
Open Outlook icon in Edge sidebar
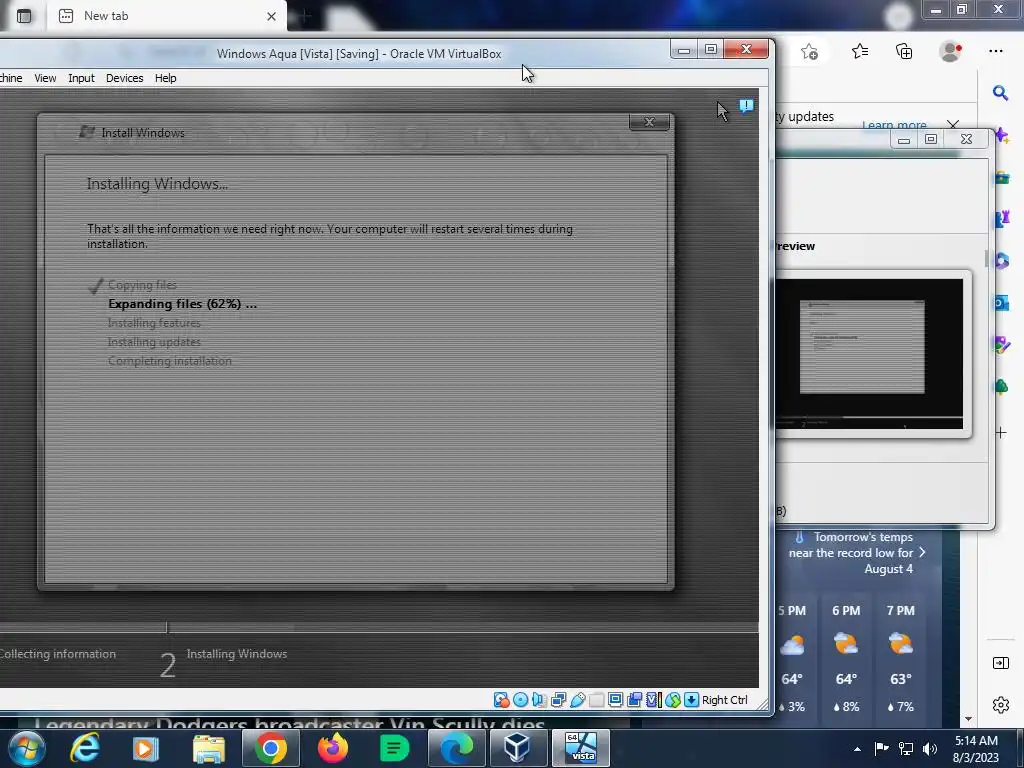(x=1002, y=302)
